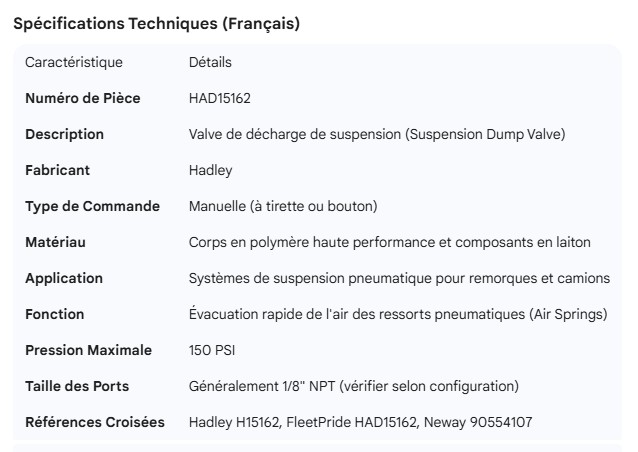Image resolution: width=638 pixels, height=452 pixels.
Task: Select the "Manuelle (à tirette ou bouton)" cell
Action: click(x=283, y=206)
